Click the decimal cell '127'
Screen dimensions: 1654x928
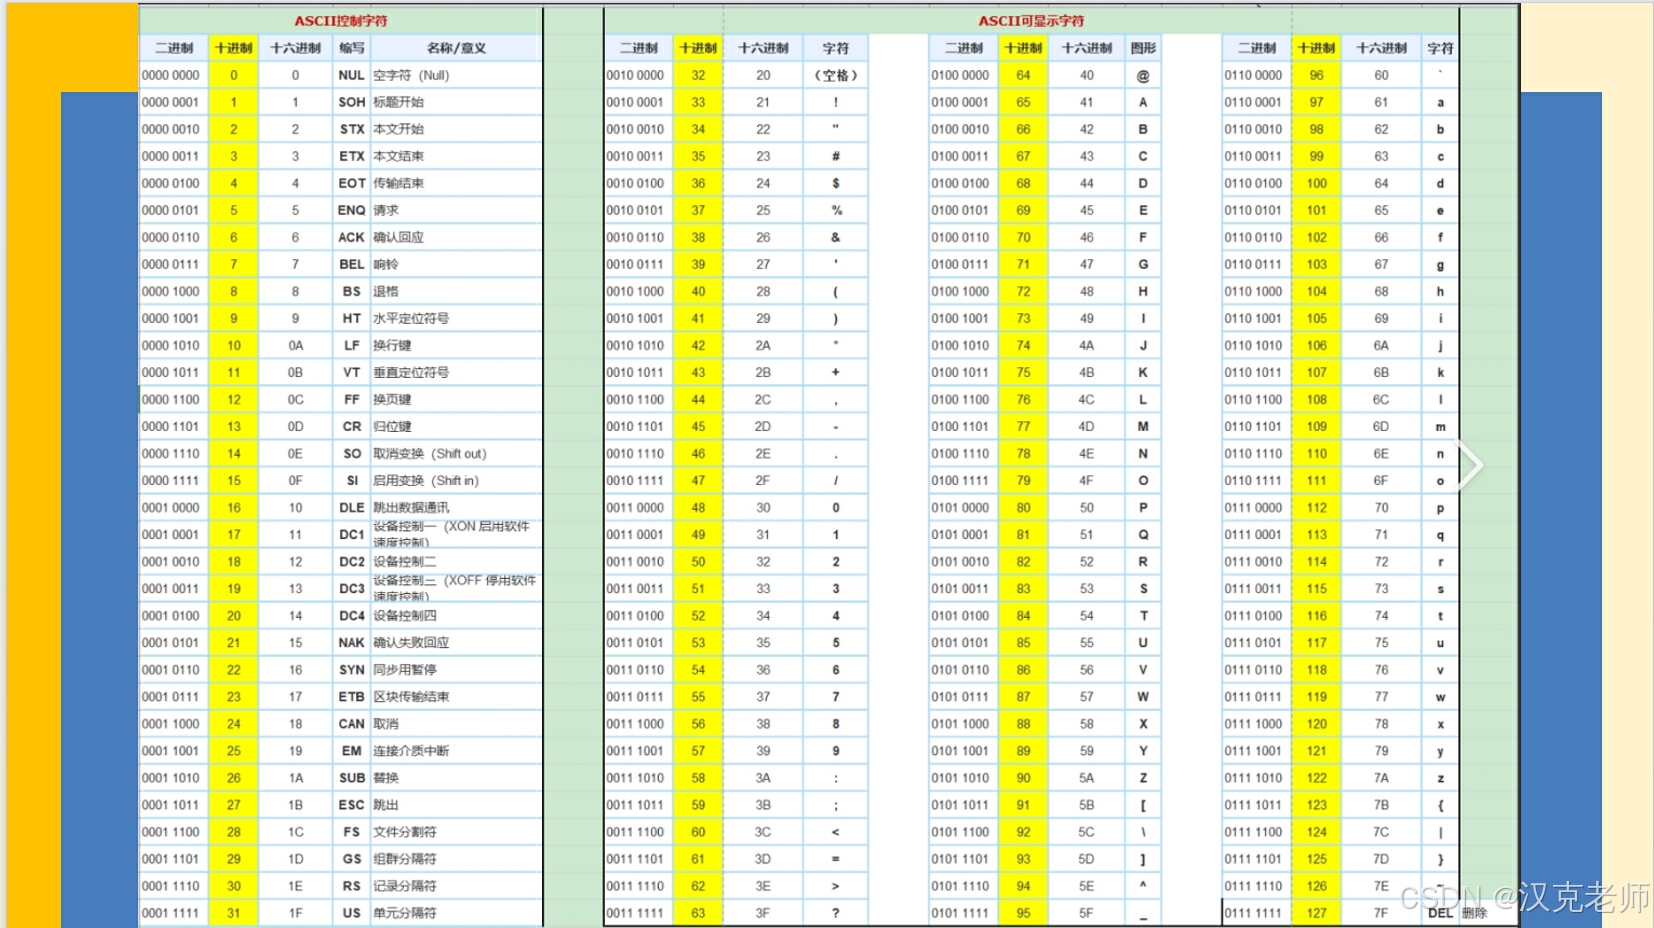[1316, 912]
